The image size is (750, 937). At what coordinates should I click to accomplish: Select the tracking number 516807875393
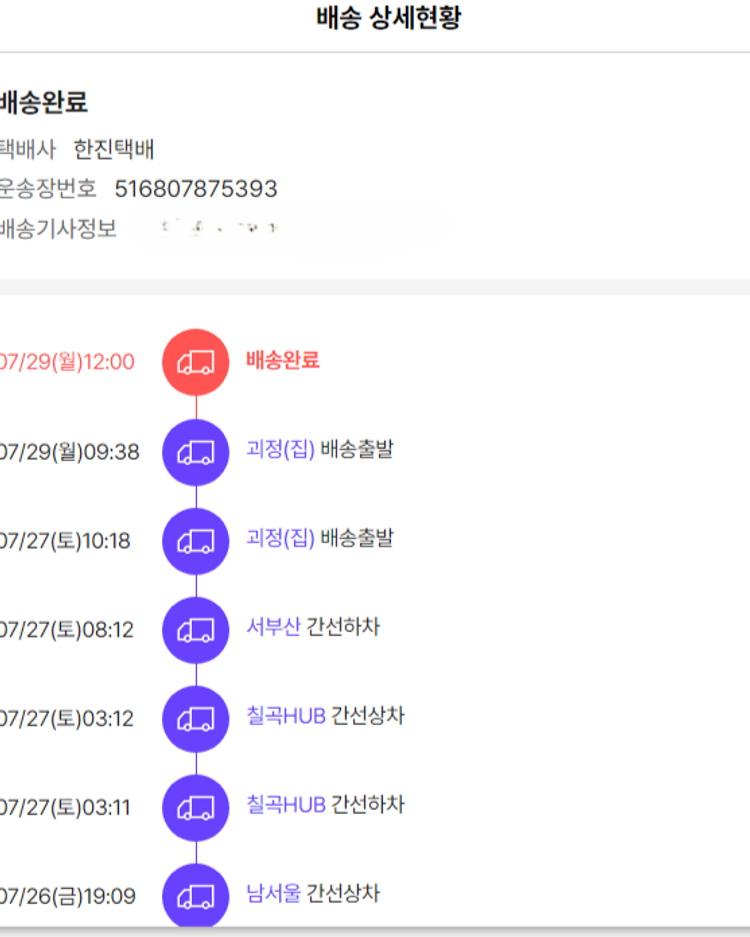coord(196,189)
